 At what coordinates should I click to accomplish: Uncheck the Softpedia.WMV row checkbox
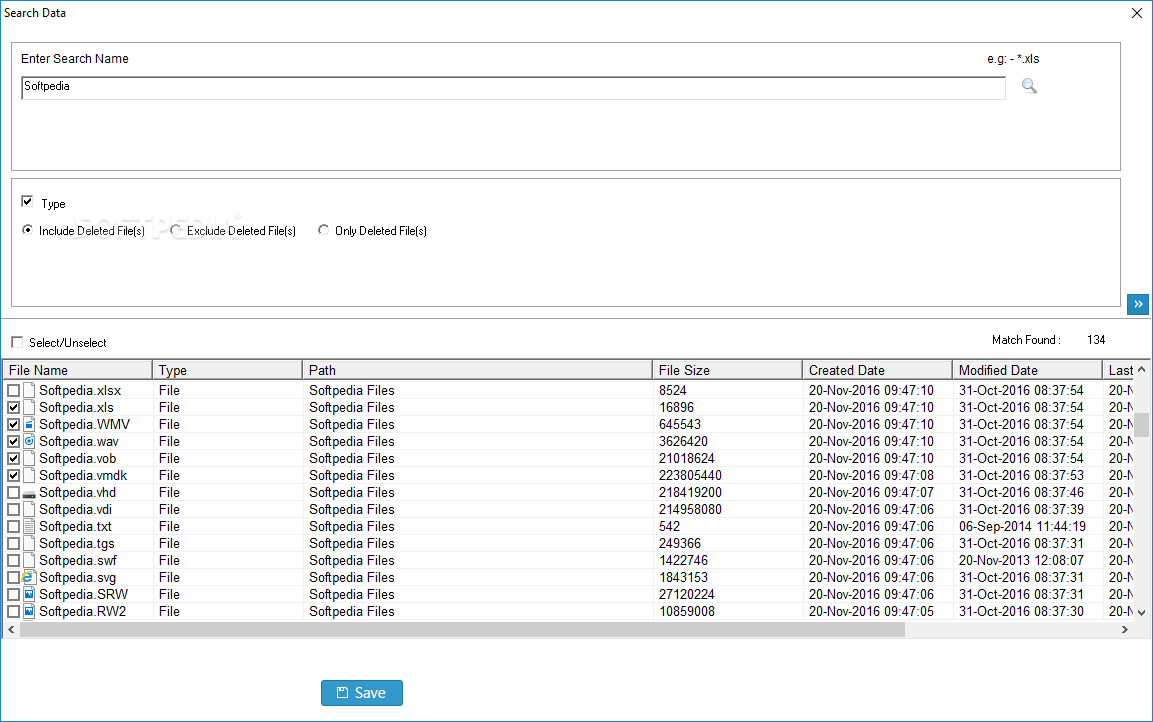pyautogui.click(x=13, y=424)
